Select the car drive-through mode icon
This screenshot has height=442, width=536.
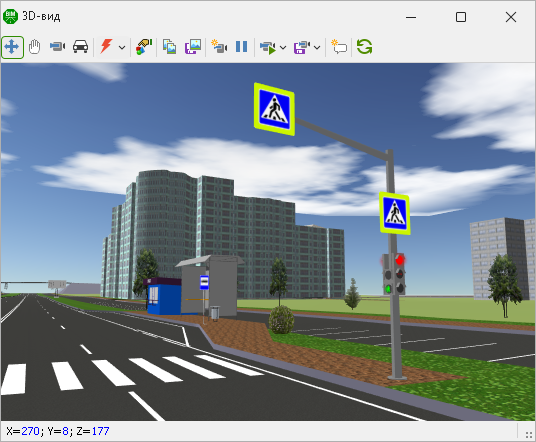[80, 46]
